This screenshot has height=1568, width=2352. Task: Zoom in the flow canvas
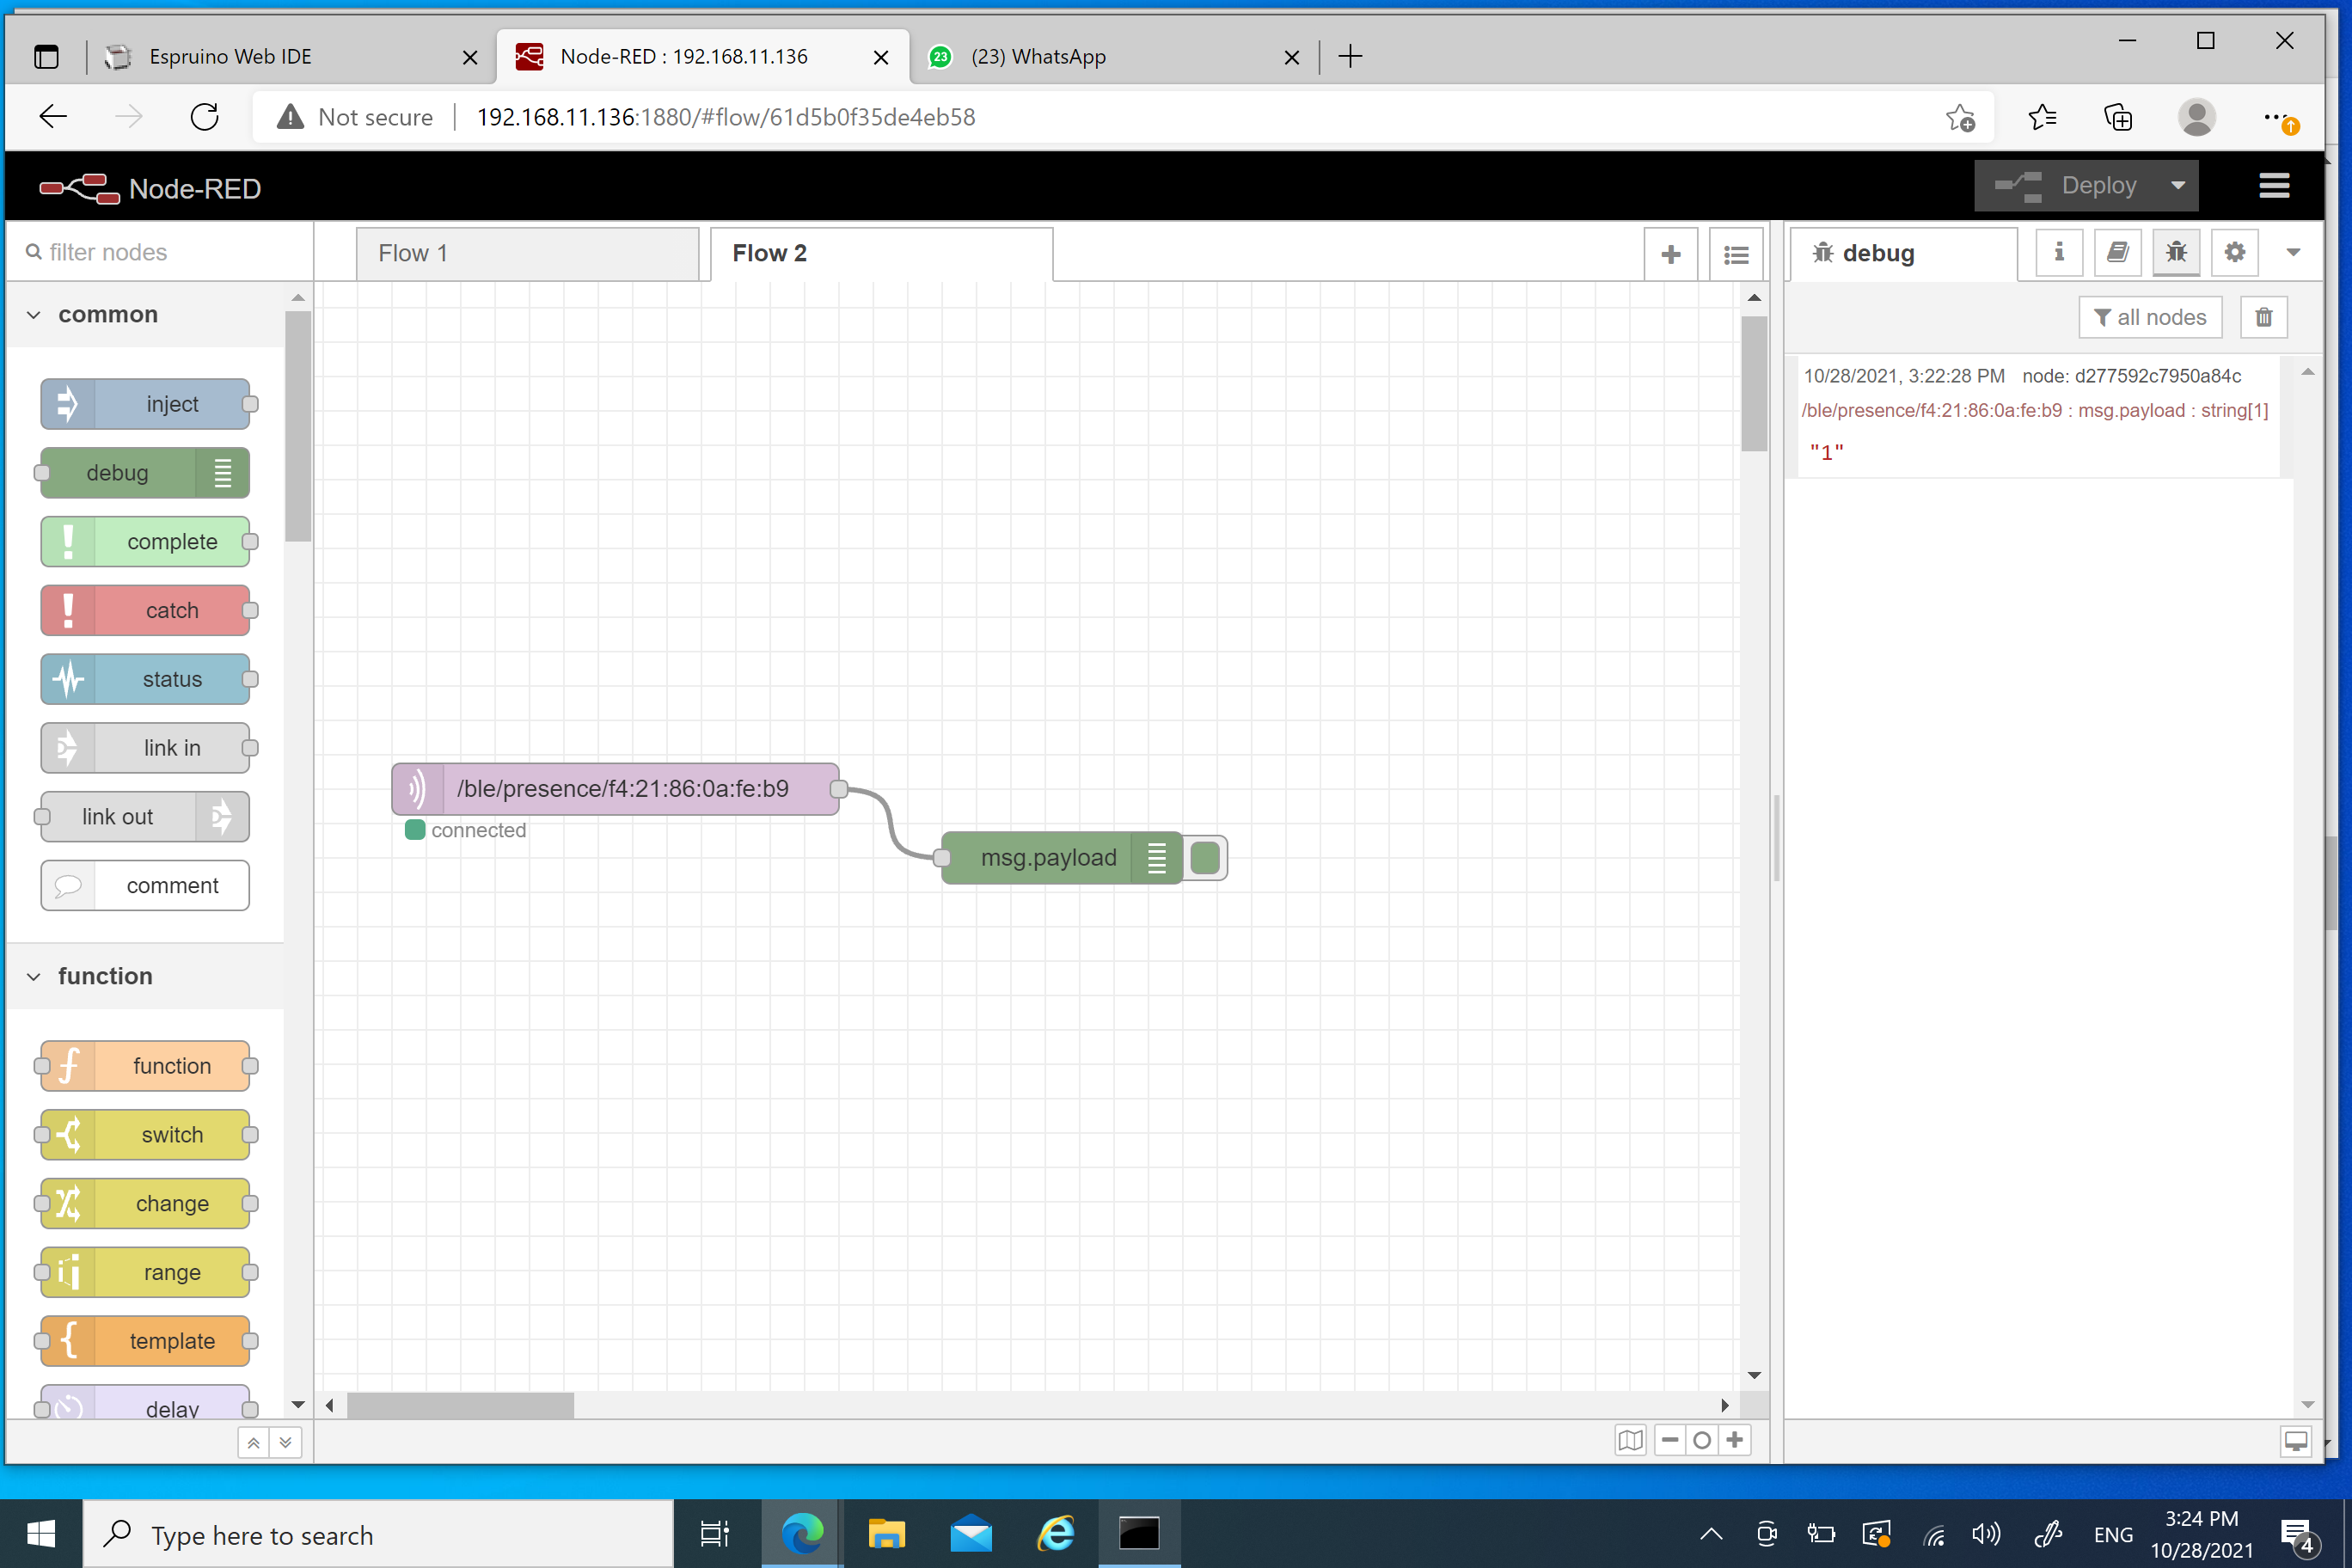pyautogui.click(x=1735, y=1440)
